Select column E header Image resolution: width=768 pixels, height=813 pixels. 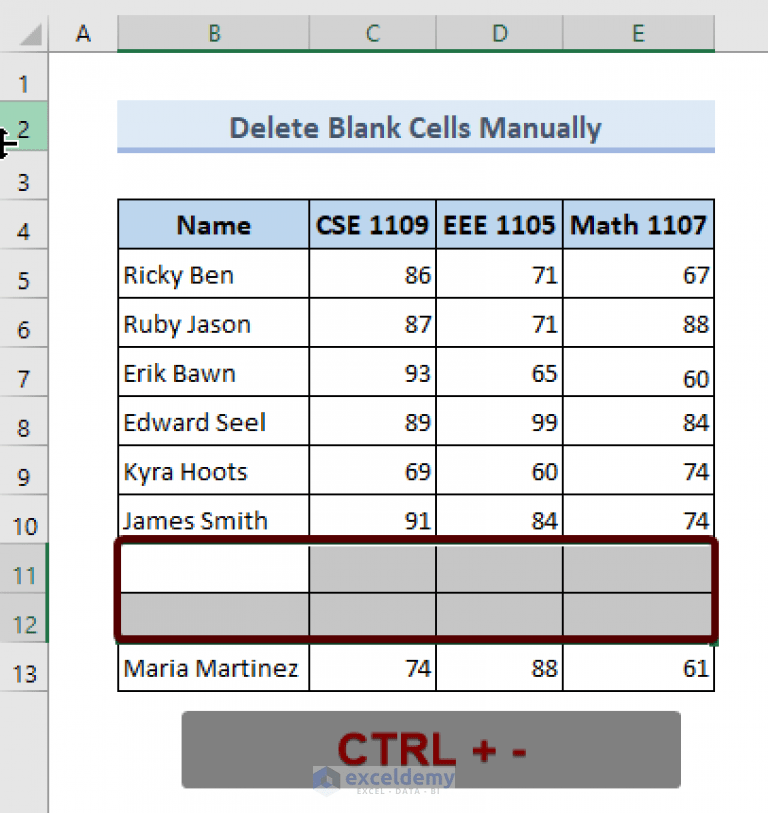coord(638,34)
